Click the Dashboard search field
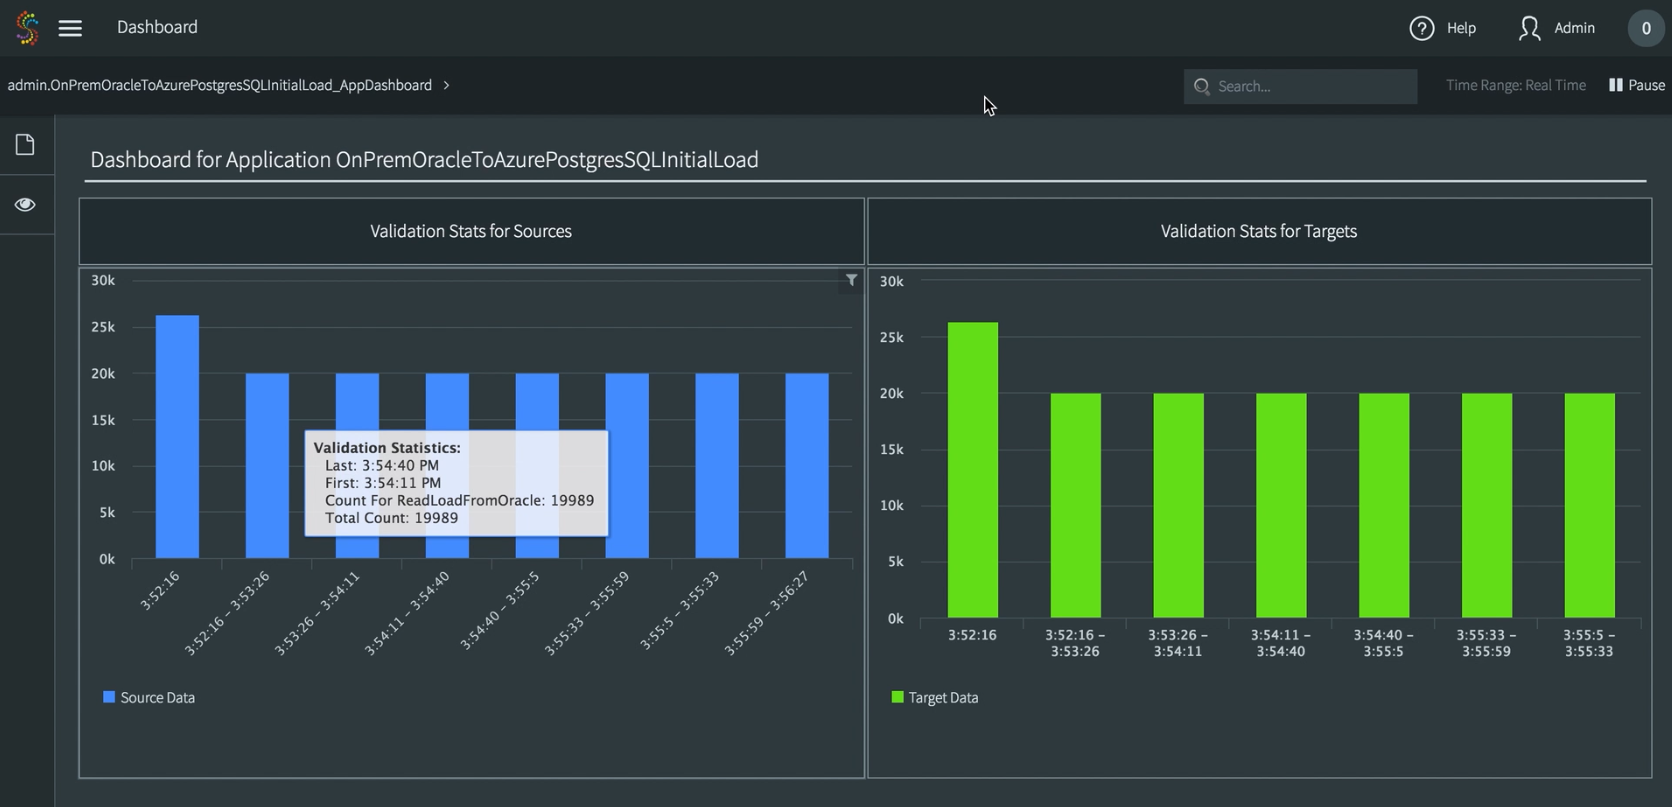Image resolution: width=1672 pixels, height=807 pixels. coord(1300,86)
